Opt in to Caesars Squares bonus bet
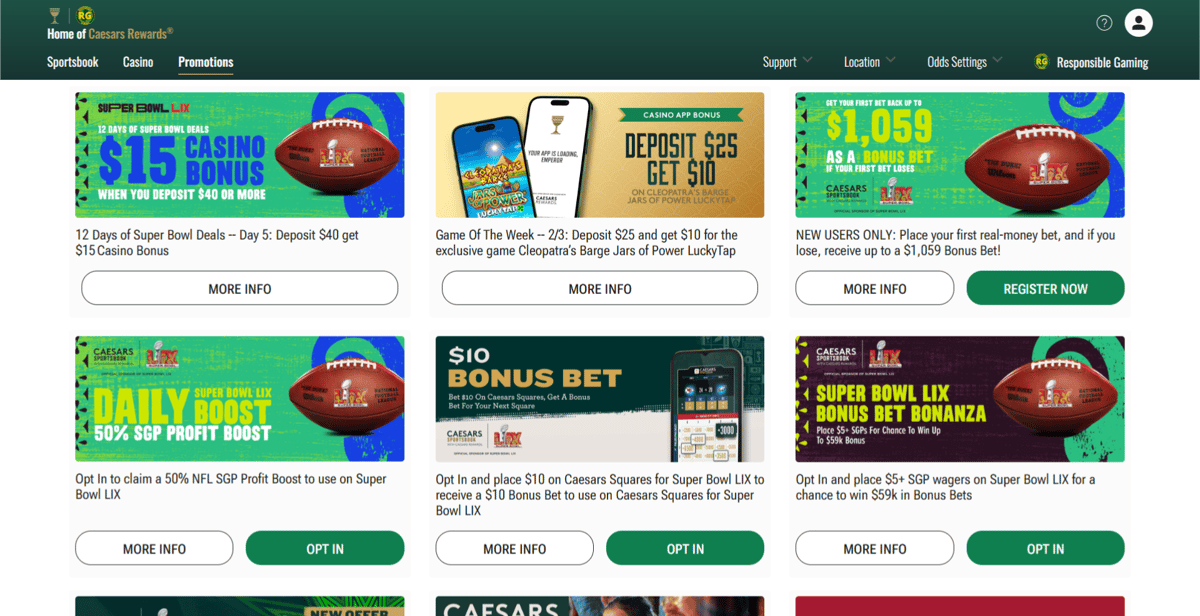The height and width of the screenshot is (616, 1200). [685, 549]
